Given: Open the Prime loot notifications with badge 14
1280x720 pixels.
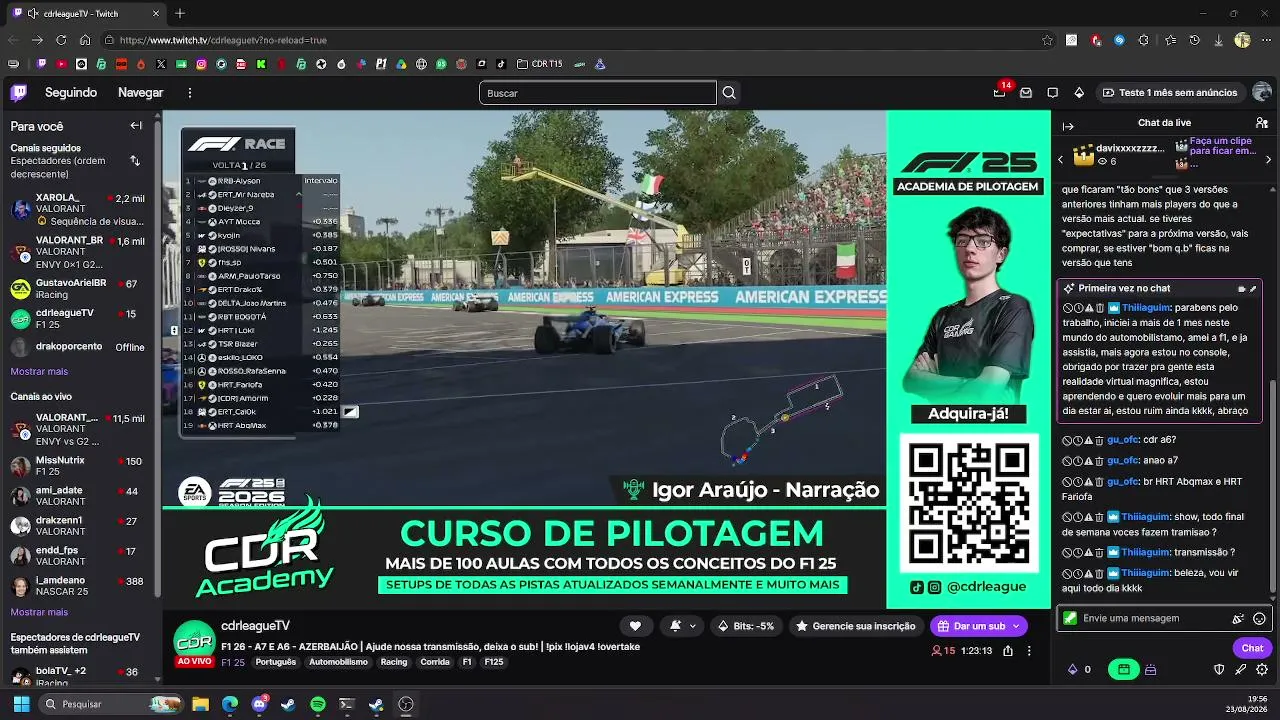Looking at the screenshot, I should [x=999, y=92].
